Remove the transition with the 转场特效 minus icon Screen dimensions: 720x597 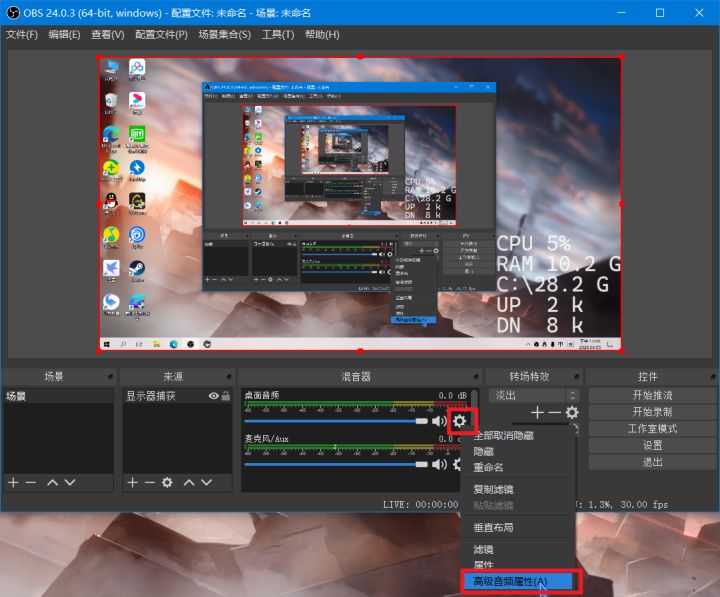pyautogui.click(x=554, y=412)
